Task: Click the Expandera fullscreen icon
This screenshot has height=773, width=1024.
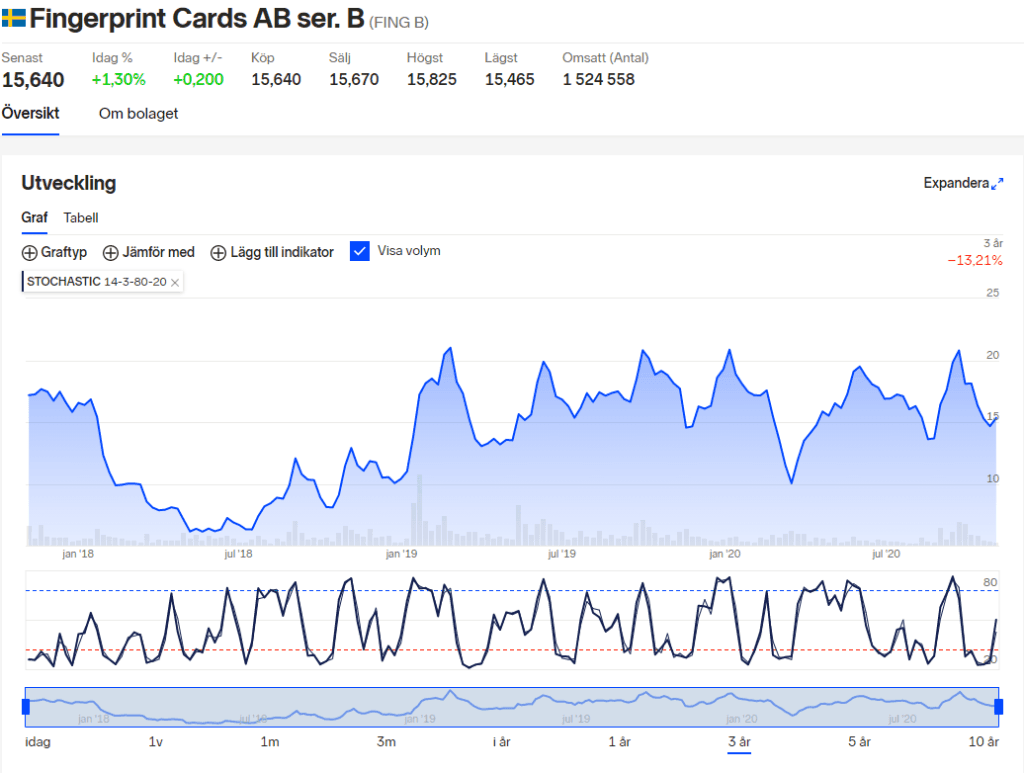Action: pyautogui.click(x=998, y=183)
